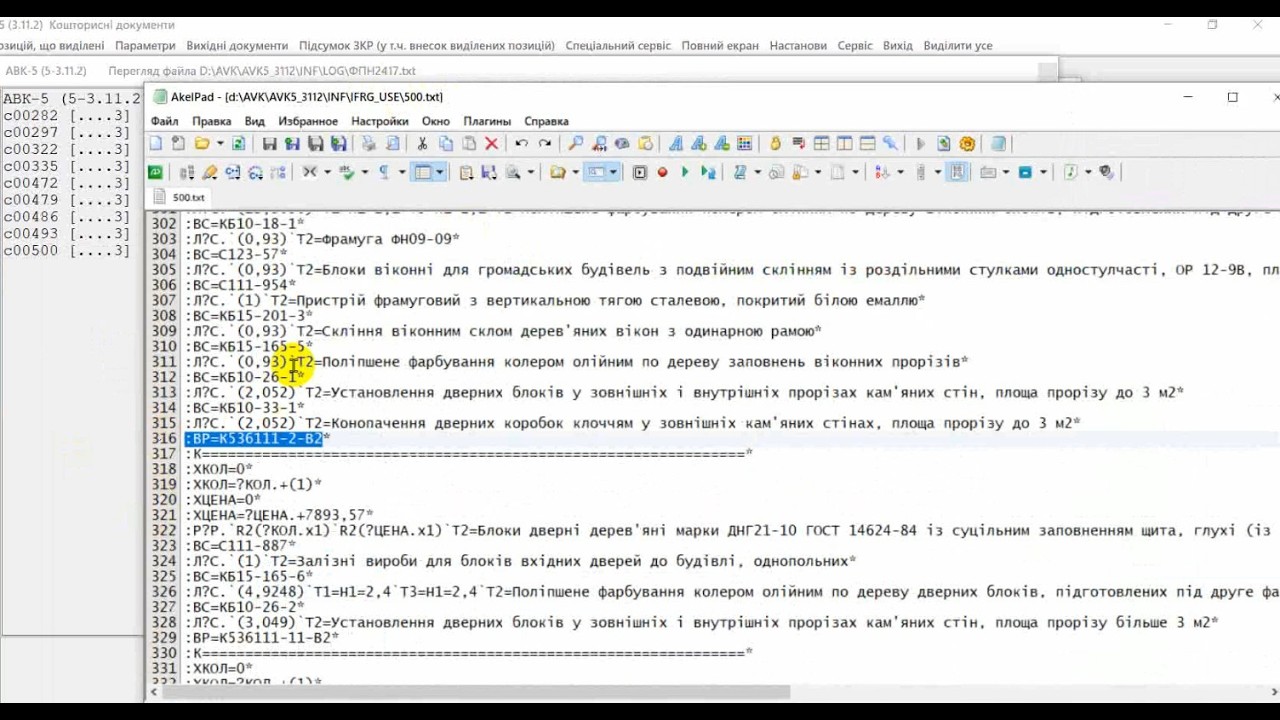Click the Copy icon in the toolbar

445,144
